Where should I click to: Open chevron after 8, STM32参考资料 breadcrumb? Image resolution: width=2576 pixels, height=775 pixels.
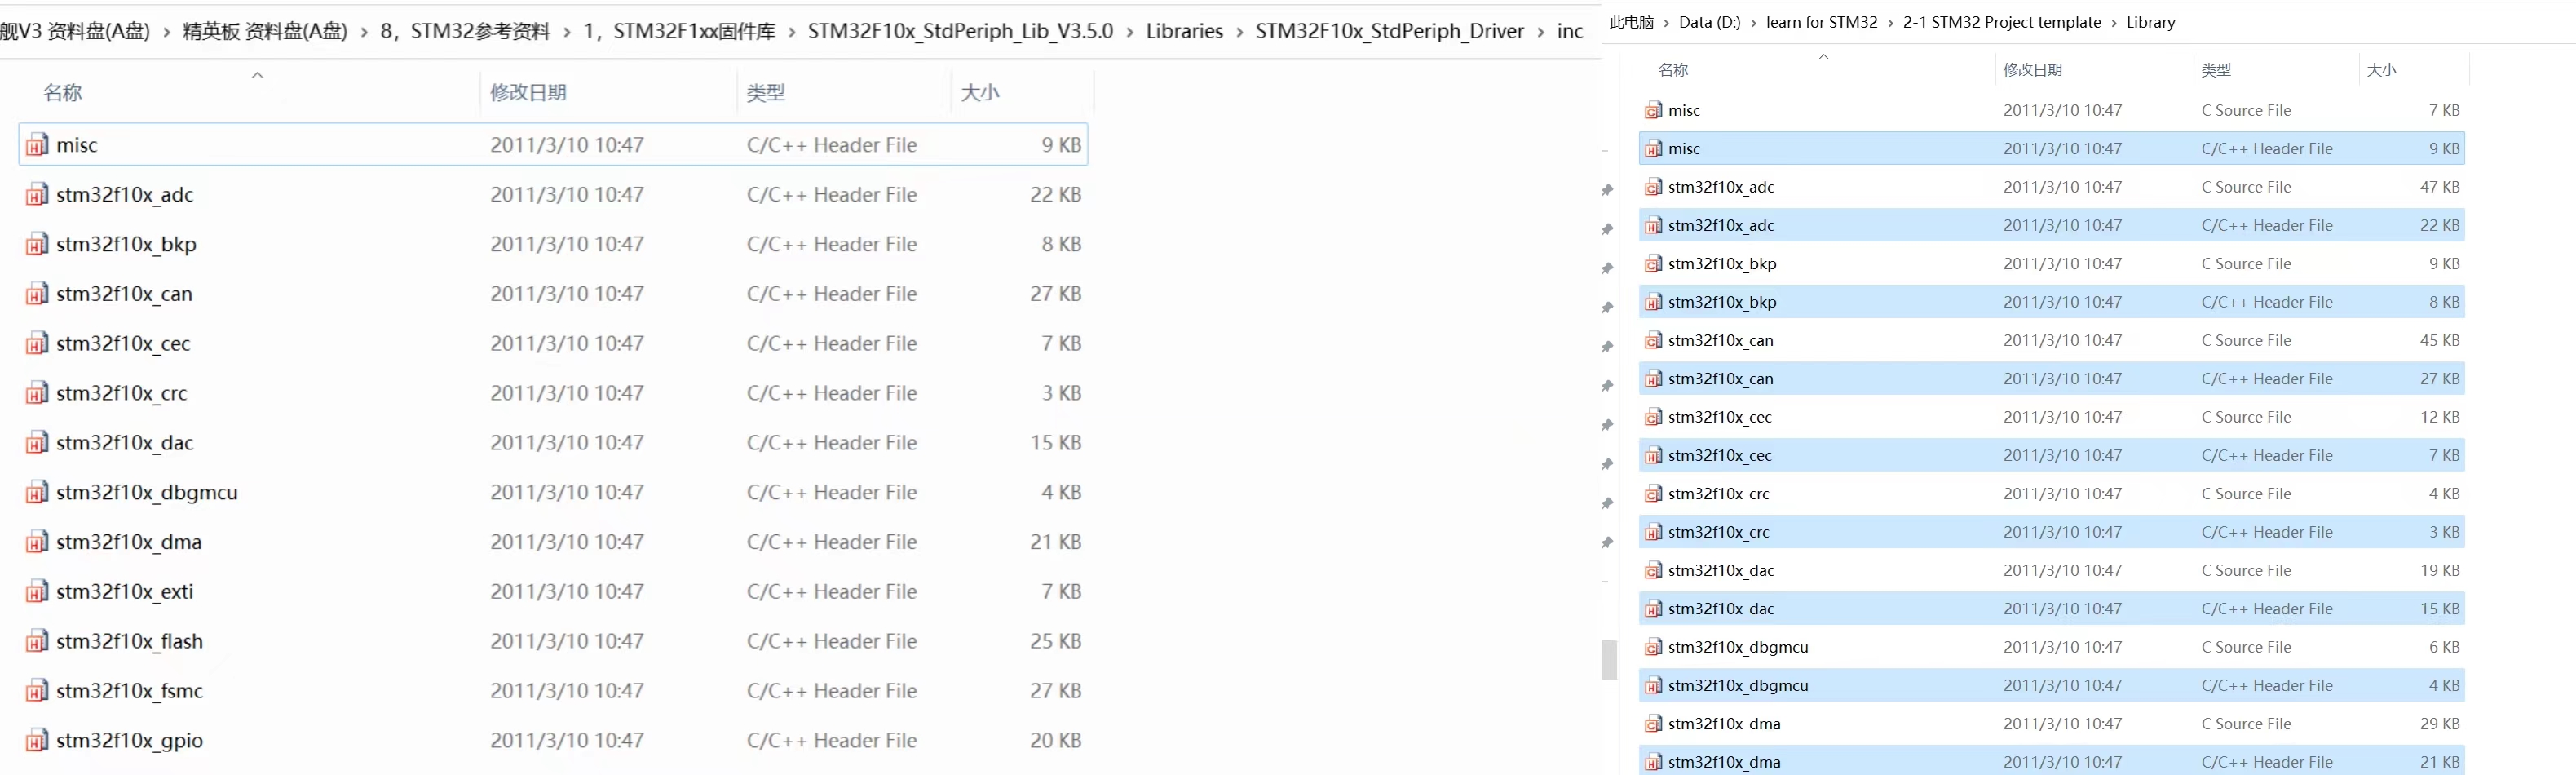(x=567, y=32)
